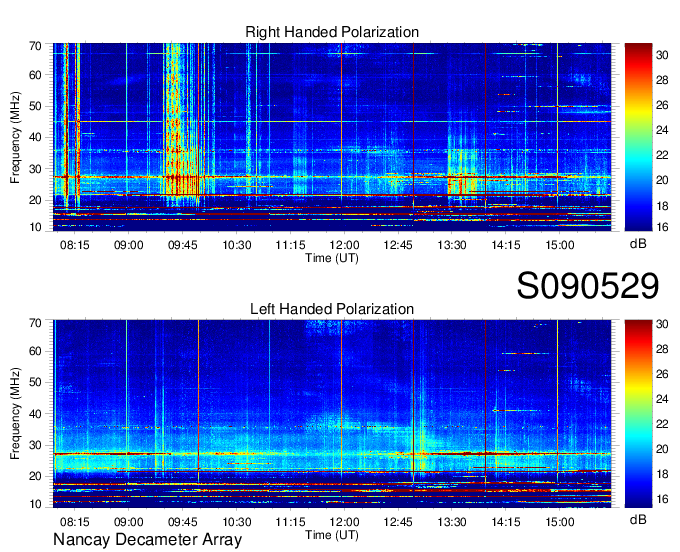Click 08:15 tick on left-handed time axis
This screenshot has width=680, height=552.
point(75,521)
